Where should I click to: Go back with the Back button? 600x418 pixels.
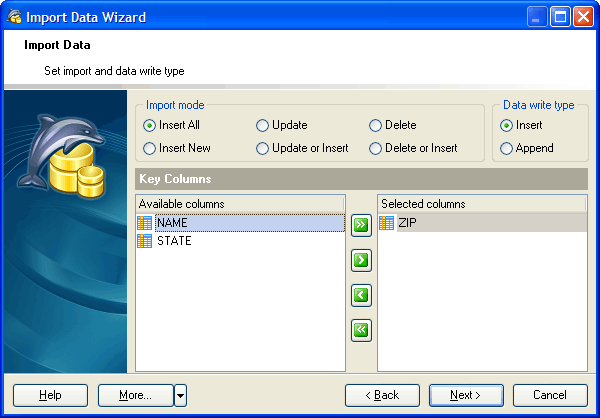click(382, 395)
